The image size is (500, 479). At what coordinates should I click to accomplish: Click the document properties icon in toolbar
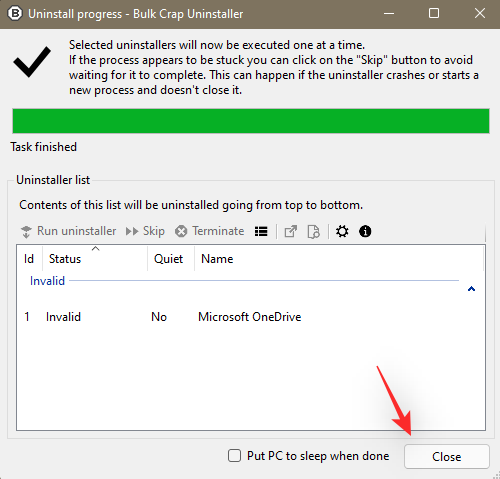click(x=313, y=231)
